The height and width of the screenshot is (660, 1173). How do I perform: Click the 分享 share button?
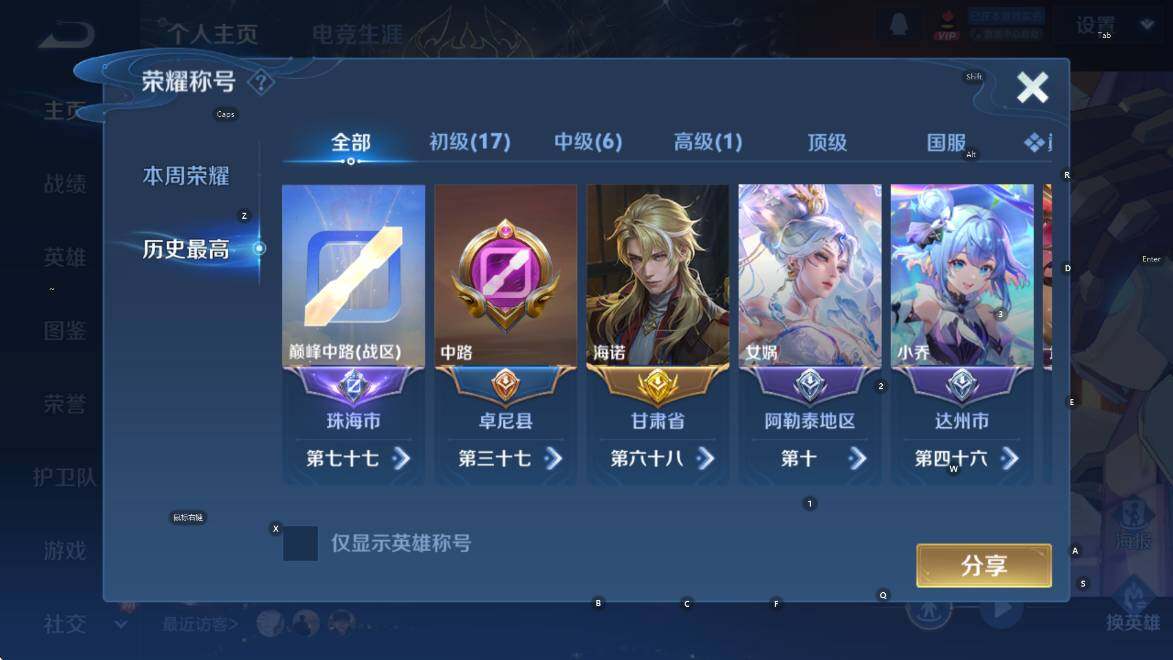tap(984, 566)
